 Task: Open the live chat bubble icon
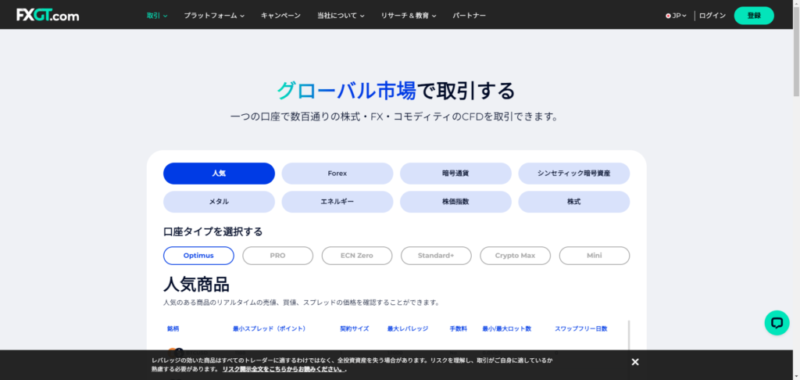pos(777,323)
